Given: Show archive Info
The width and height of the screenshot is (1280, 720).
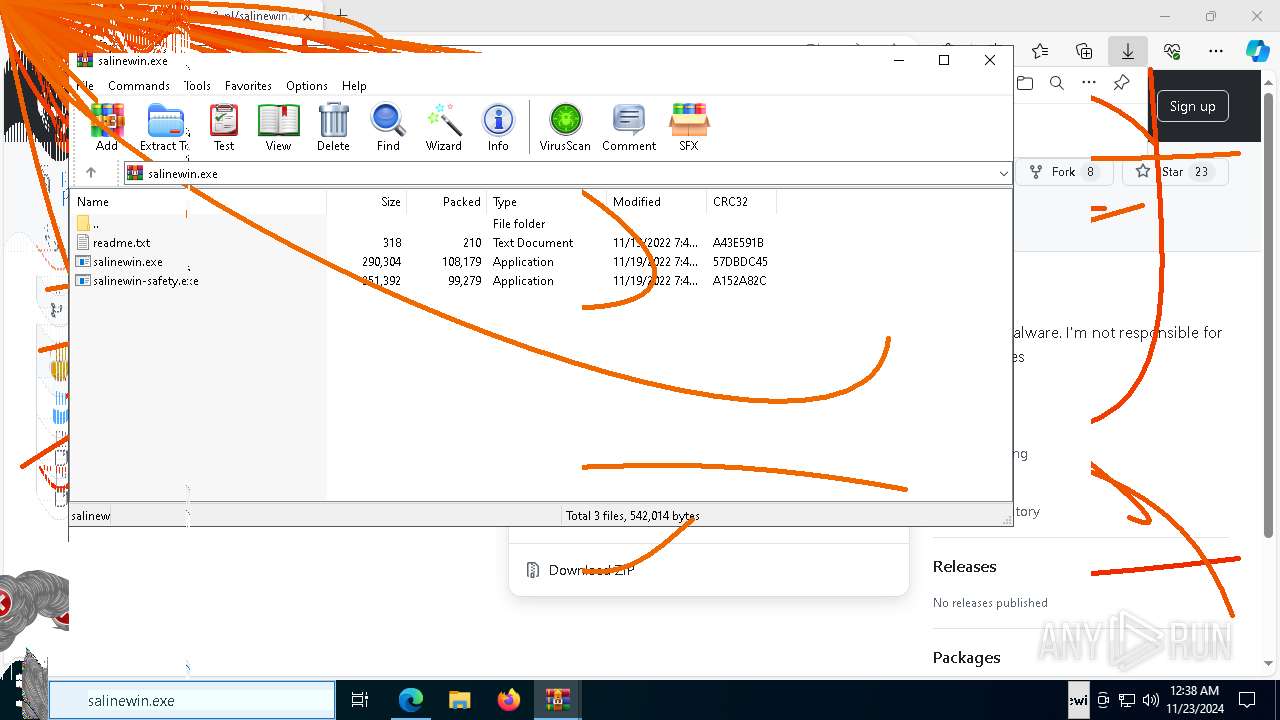Looking at the screenshot, I should coord(498,127).
